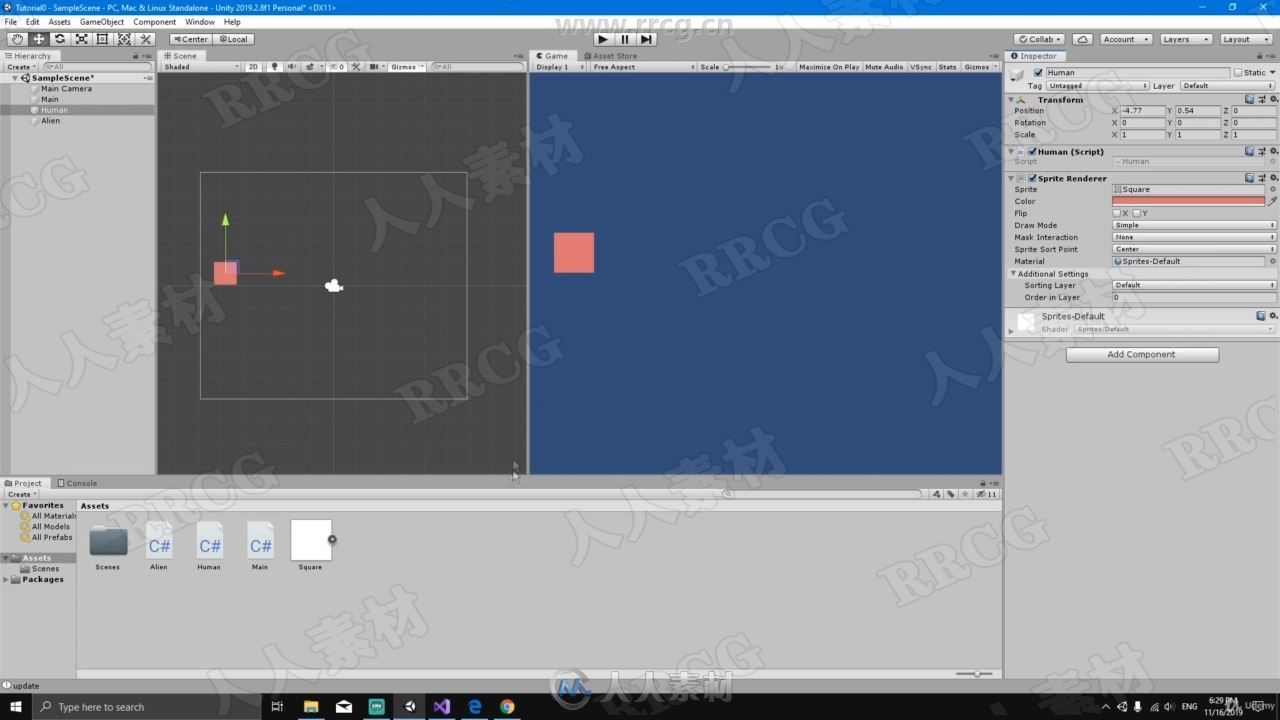Toggle scene audio speaker icon
This screenshot has width=1280, height=720.
tap(292, 67)
